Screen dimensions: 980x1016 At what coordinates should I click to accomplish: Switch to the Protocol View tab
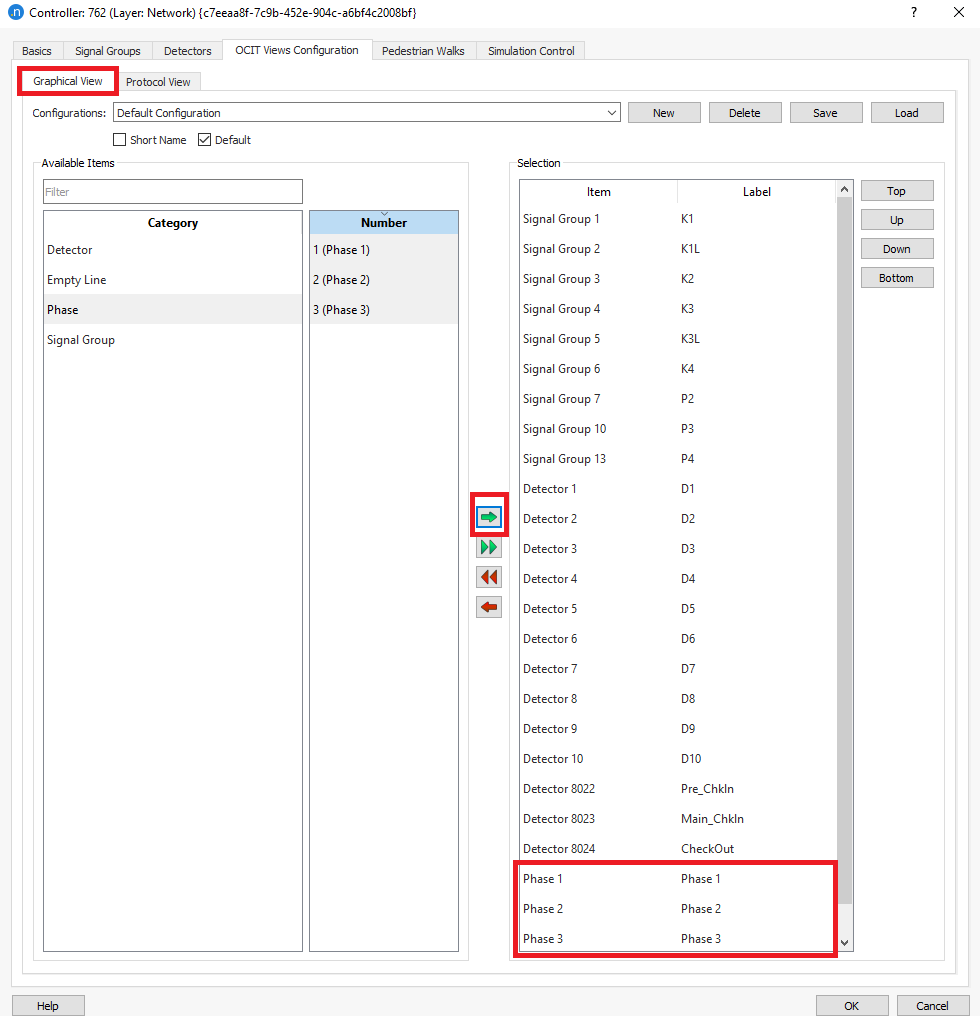[158, 82]
